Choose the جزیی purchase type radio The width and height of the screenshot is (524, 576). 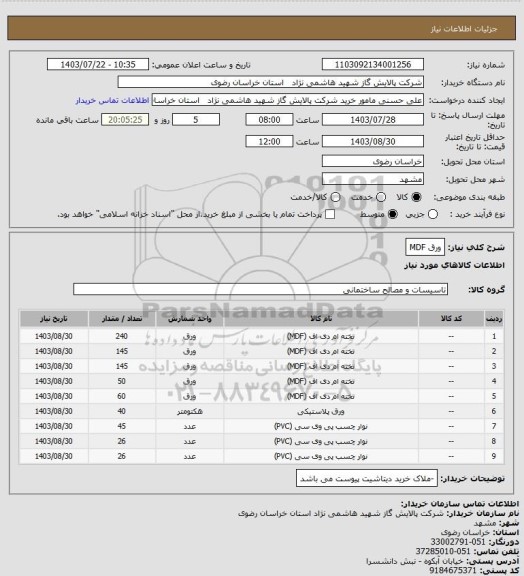pos(433,214)
